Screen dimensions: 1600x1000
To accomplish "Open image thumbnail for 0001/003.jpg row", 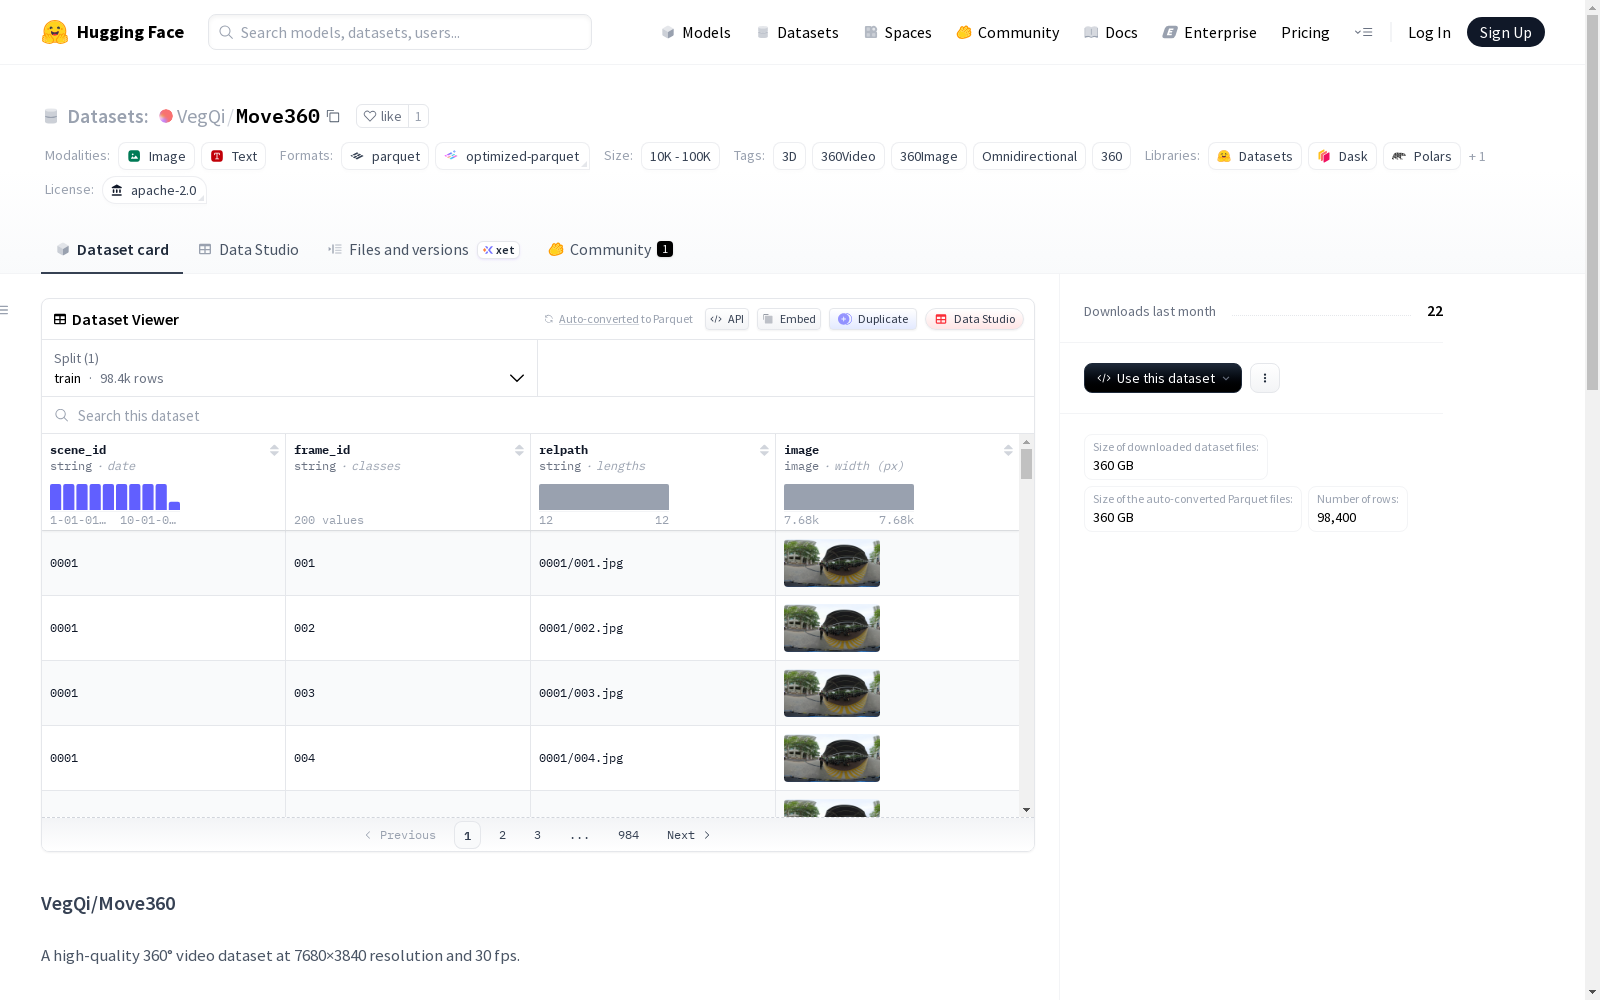I will pos(832,693).
